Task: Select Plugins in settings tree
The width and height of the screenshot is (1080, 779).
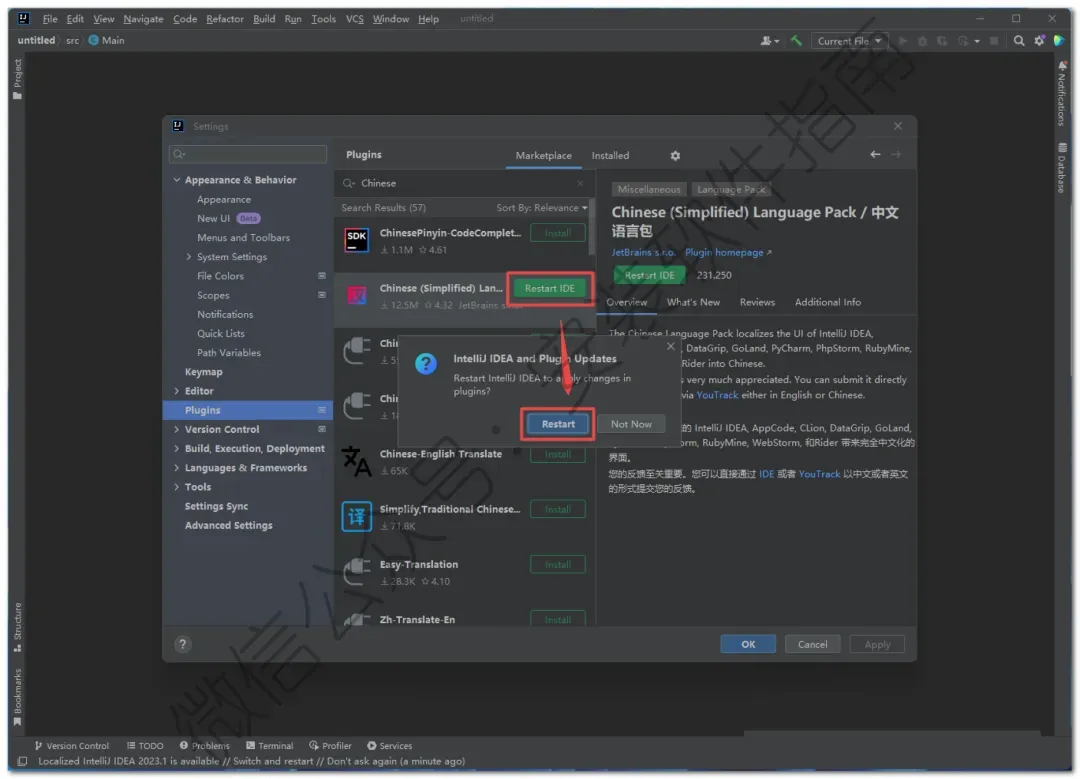Action: click(248, 410)
